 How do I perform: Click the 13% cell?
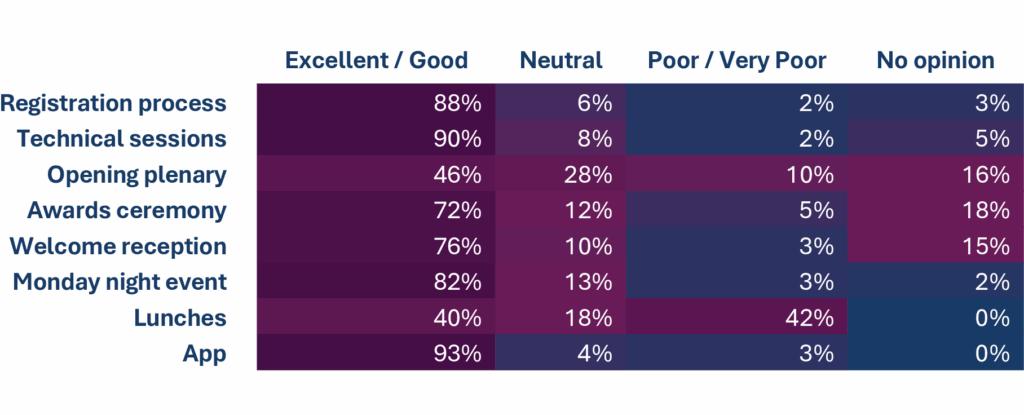coord(561,282)
